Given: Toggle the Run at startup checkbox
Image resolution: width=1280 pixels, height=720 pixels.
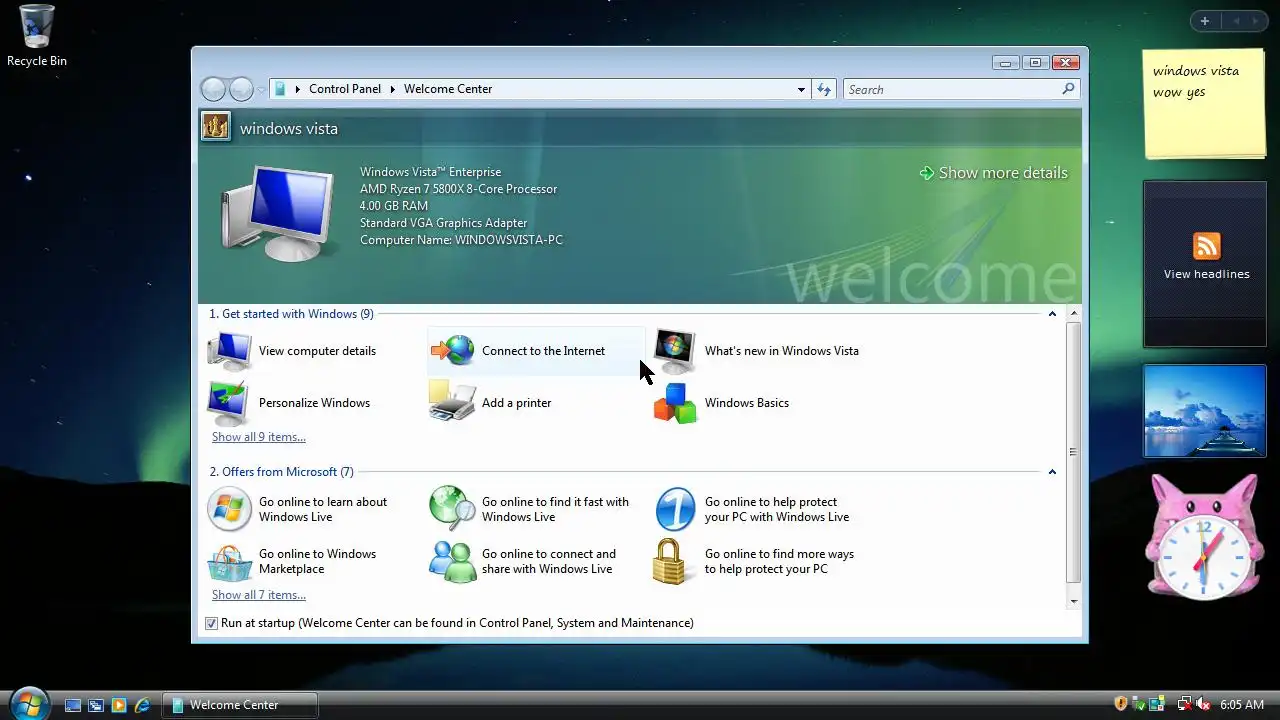Looking at the screenshot, I should click(211, 623).
